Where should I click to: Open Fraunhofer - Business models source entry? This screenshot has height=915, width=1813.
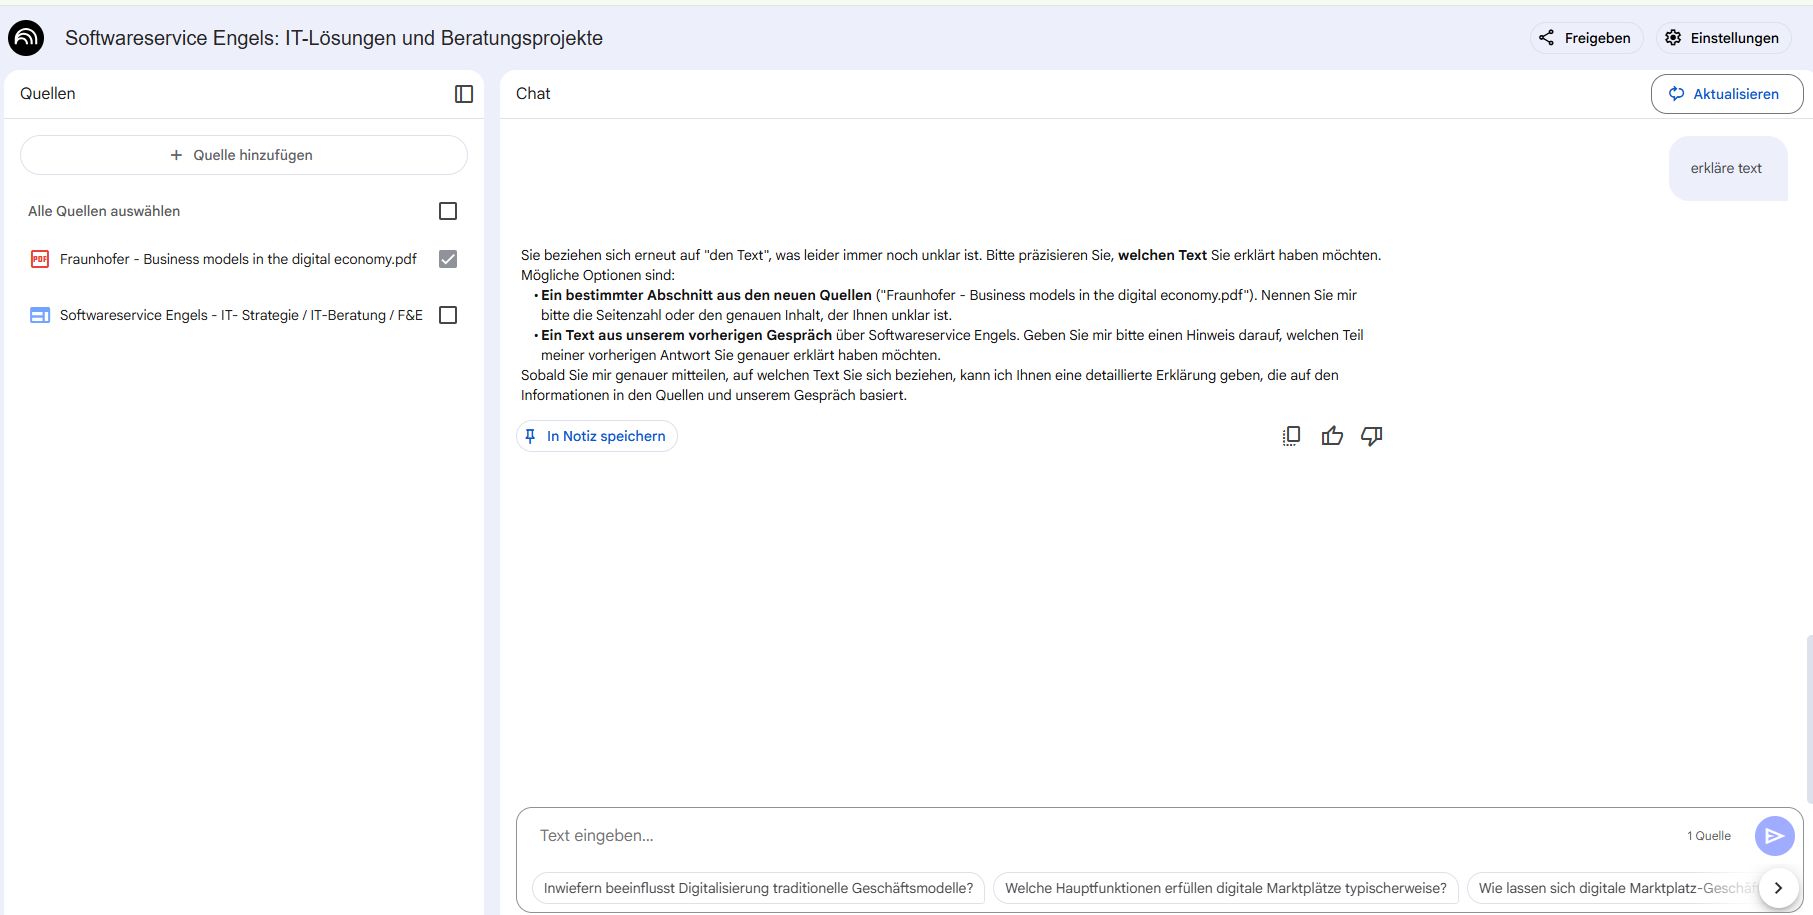pos(238,259)
